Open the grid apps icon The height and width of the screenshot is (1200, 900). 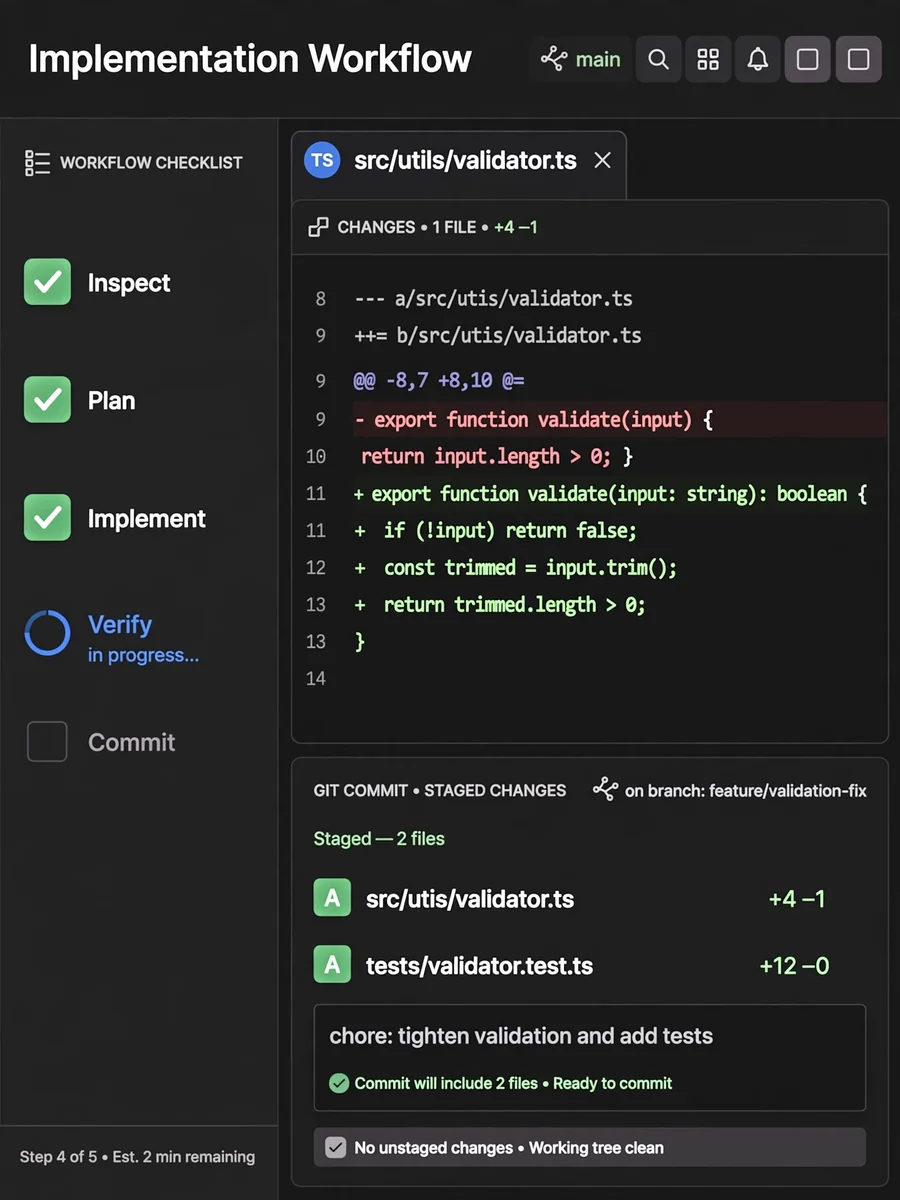click(x=708, y=59)
